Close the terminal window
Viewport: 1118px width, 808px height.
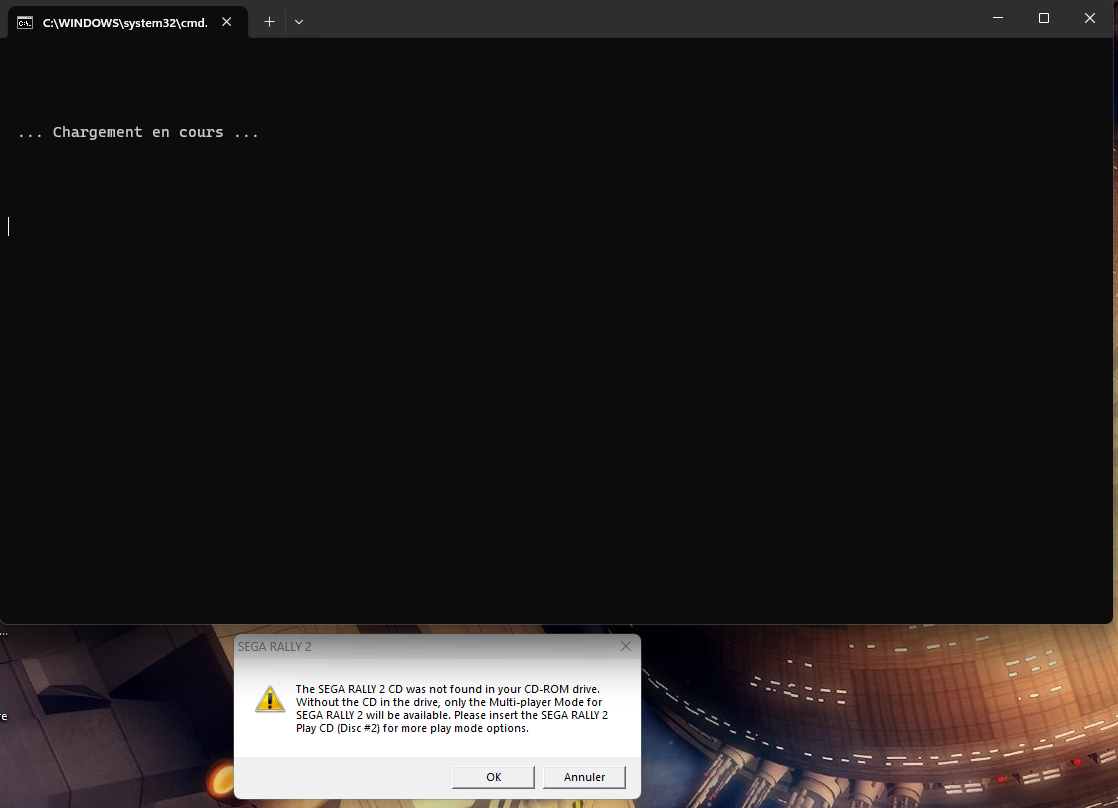point(1089,19)
